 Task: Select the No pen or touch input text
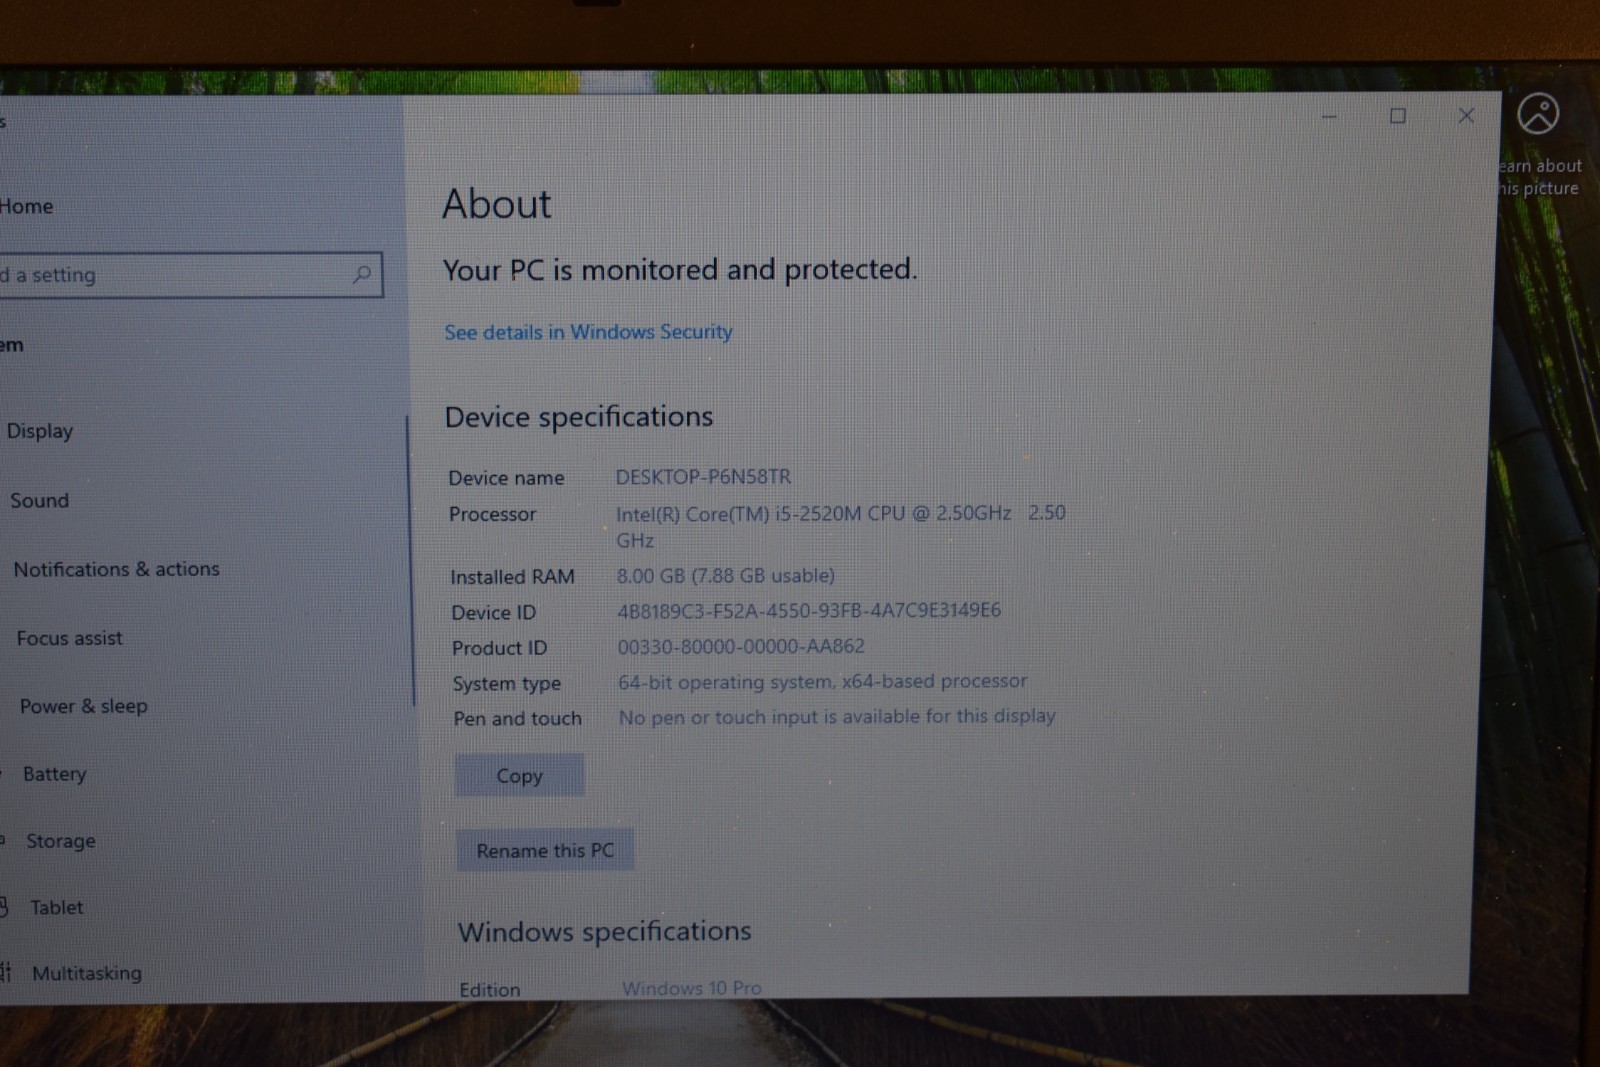coord(837,717)
